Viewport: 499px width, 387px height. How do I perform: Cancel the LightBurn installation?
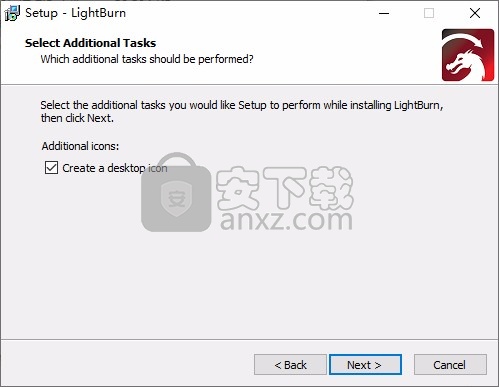[450, 365]
